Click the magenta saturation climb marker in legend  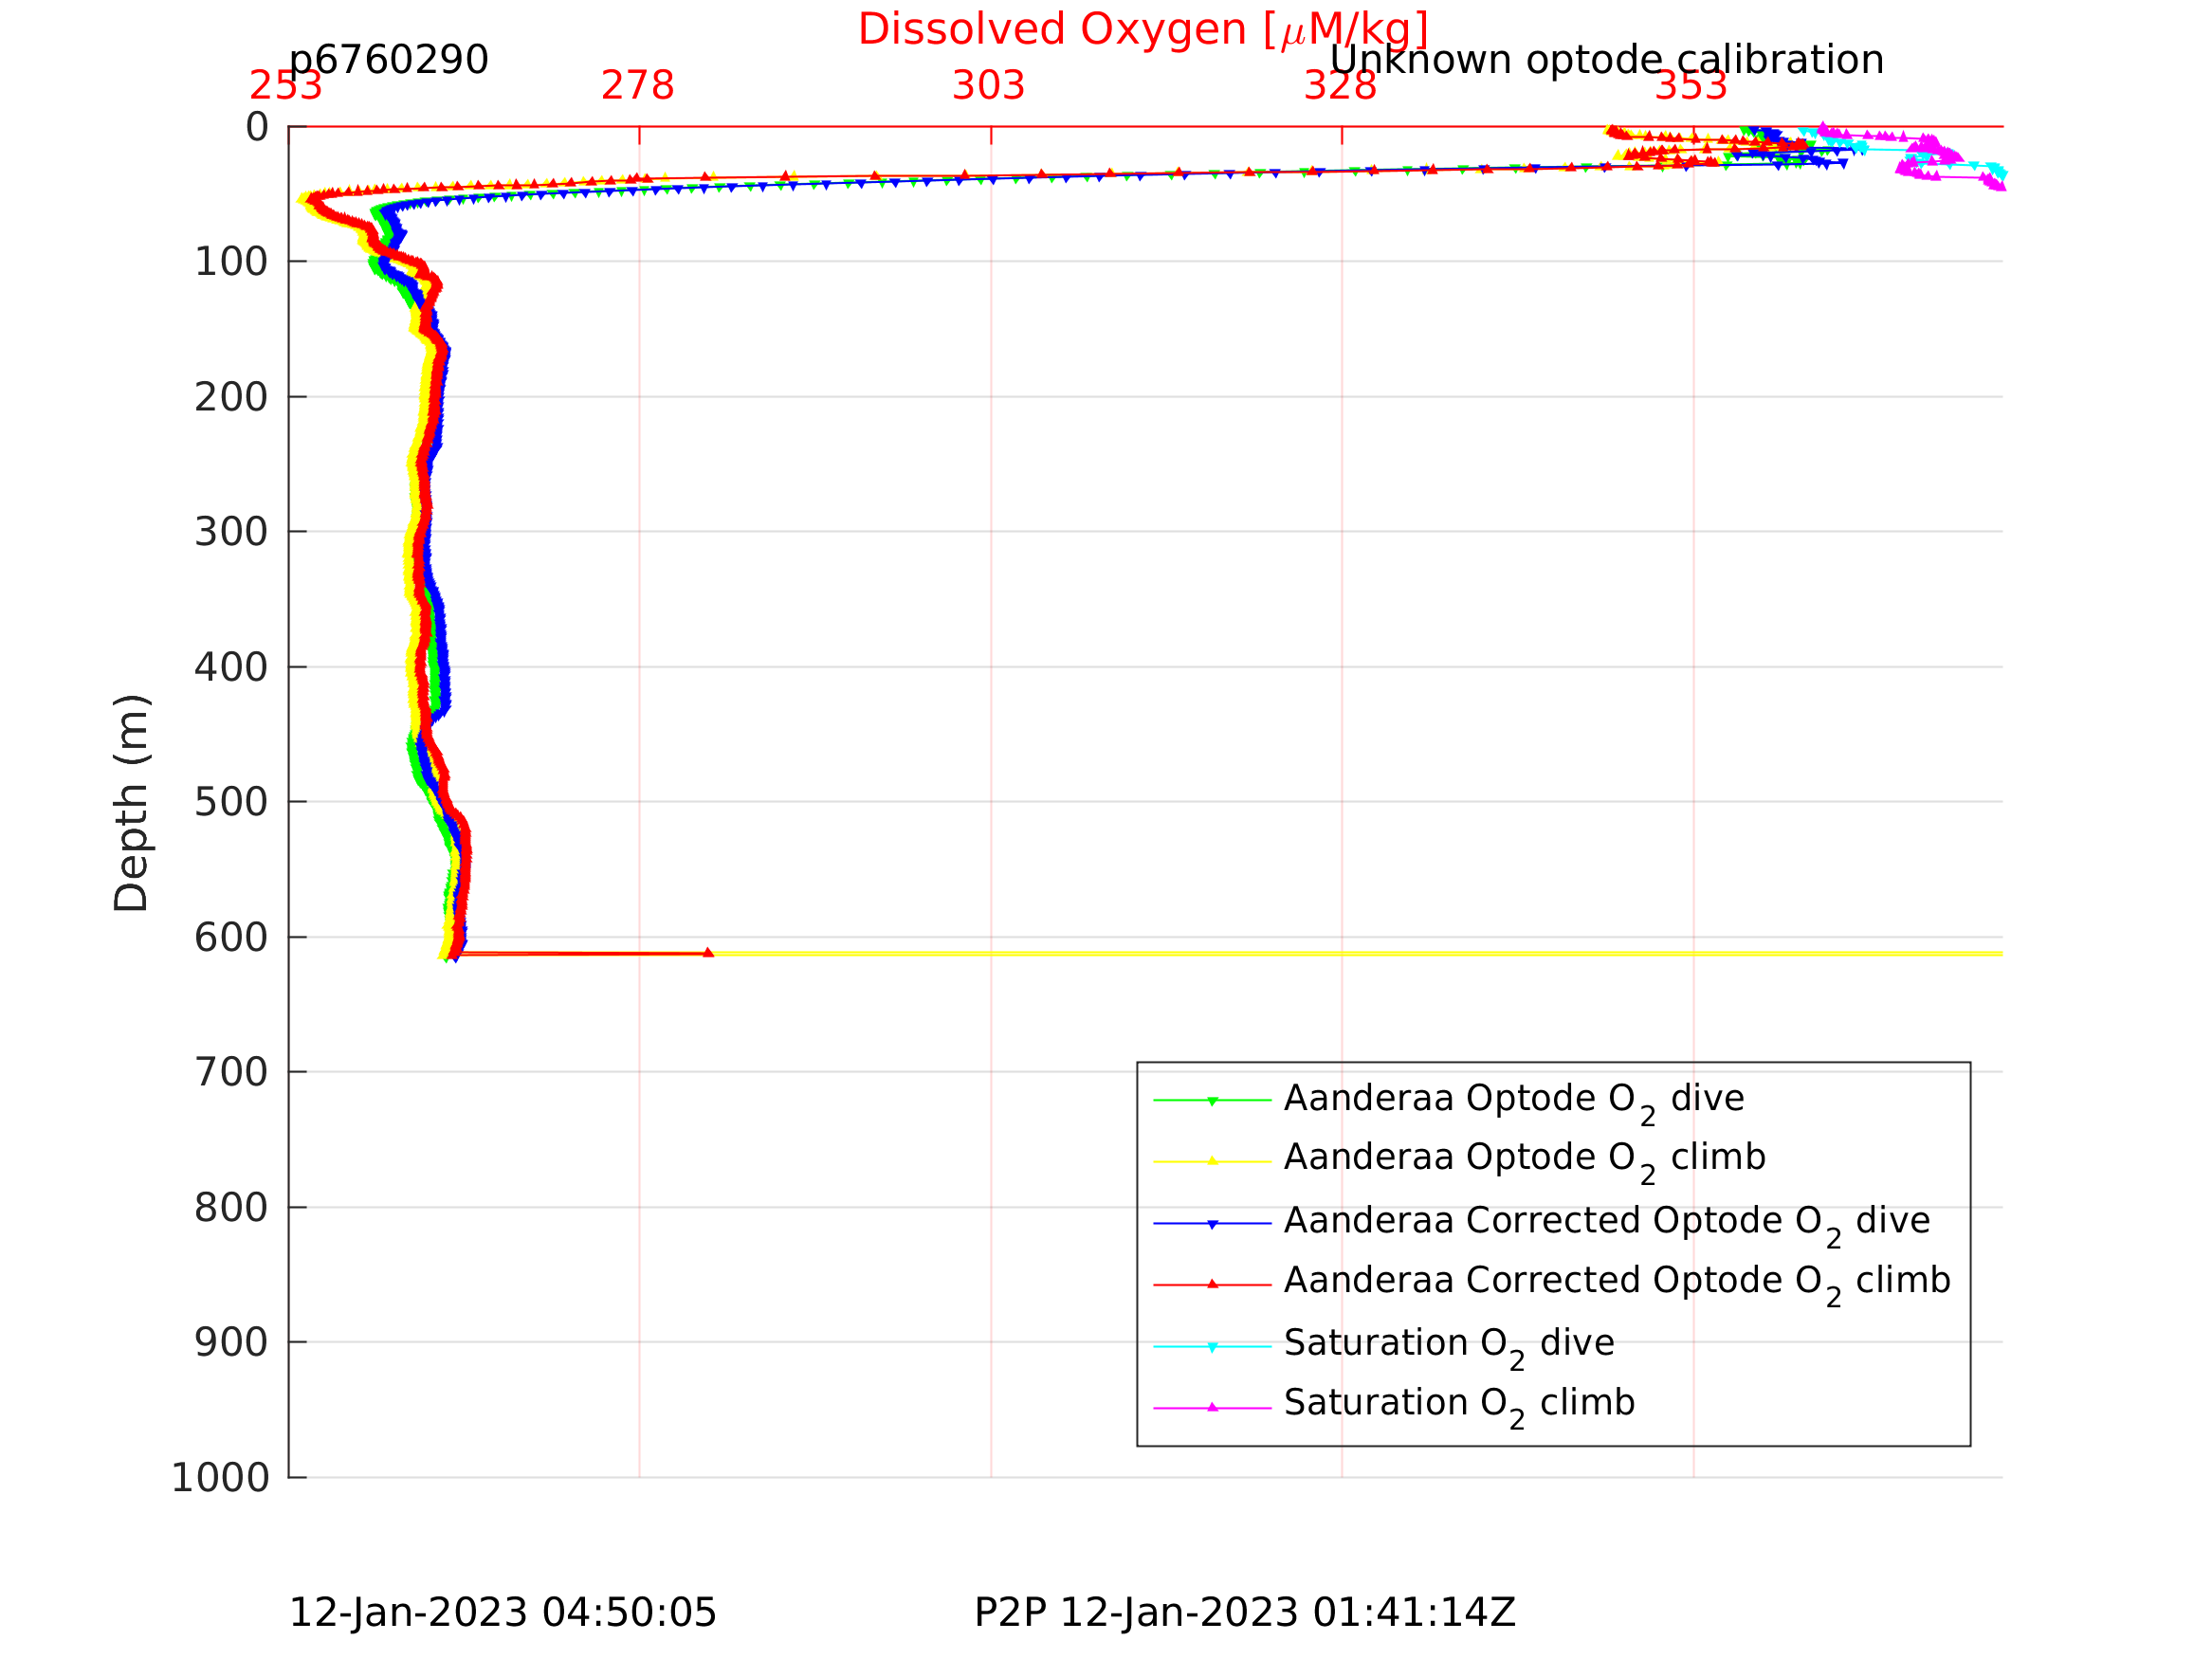(x=1212, y=1407)
